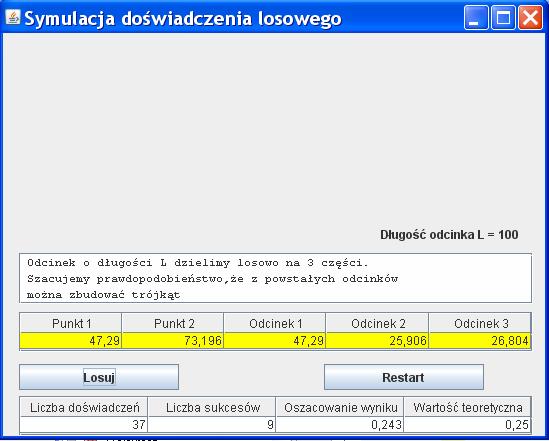549x441 pixels.
Task: Select the Punkt 1 column header
Action: click(71, 323)
